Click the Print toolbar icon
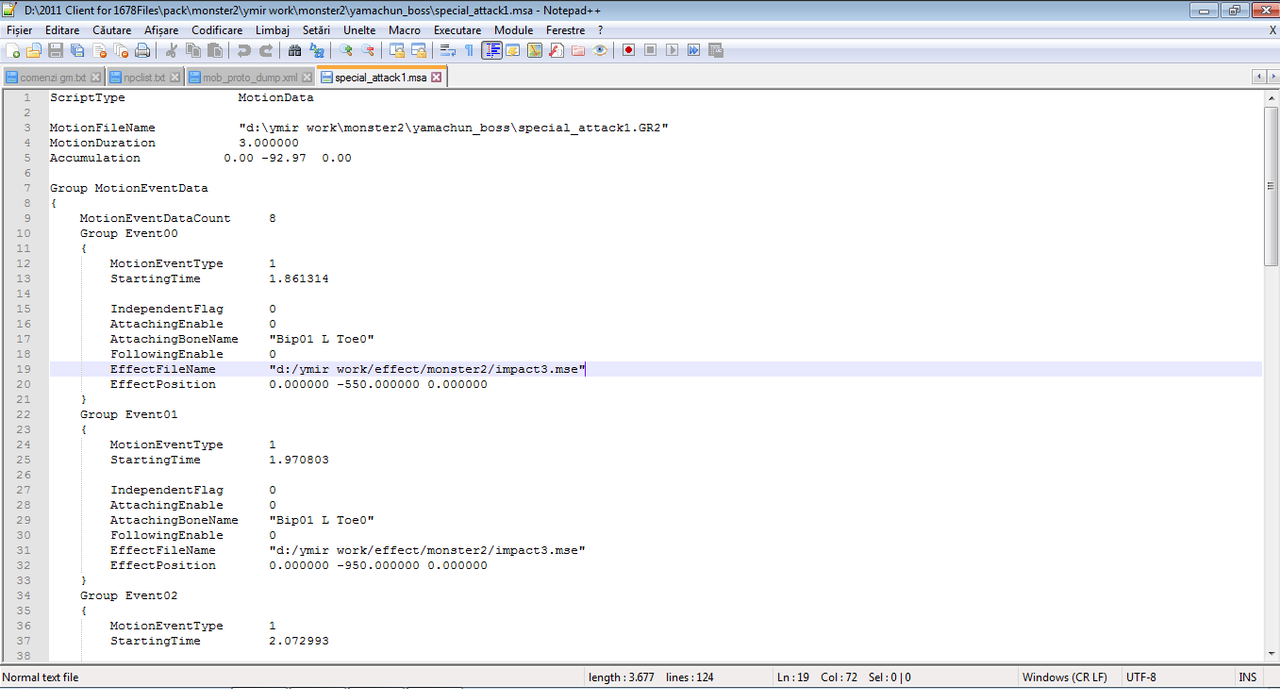This screenshot has width=1280, height=689. click(143, 50)
